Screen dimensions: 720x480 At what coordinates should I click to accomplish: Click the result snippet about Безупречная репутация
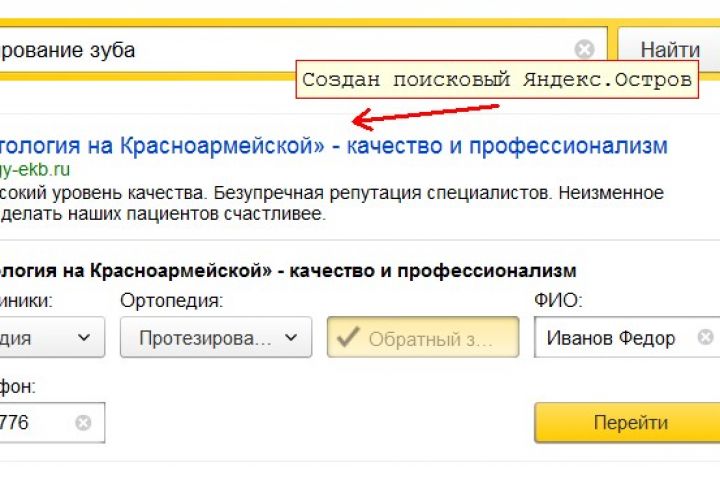pyautogui.click(x=330, y=191)
